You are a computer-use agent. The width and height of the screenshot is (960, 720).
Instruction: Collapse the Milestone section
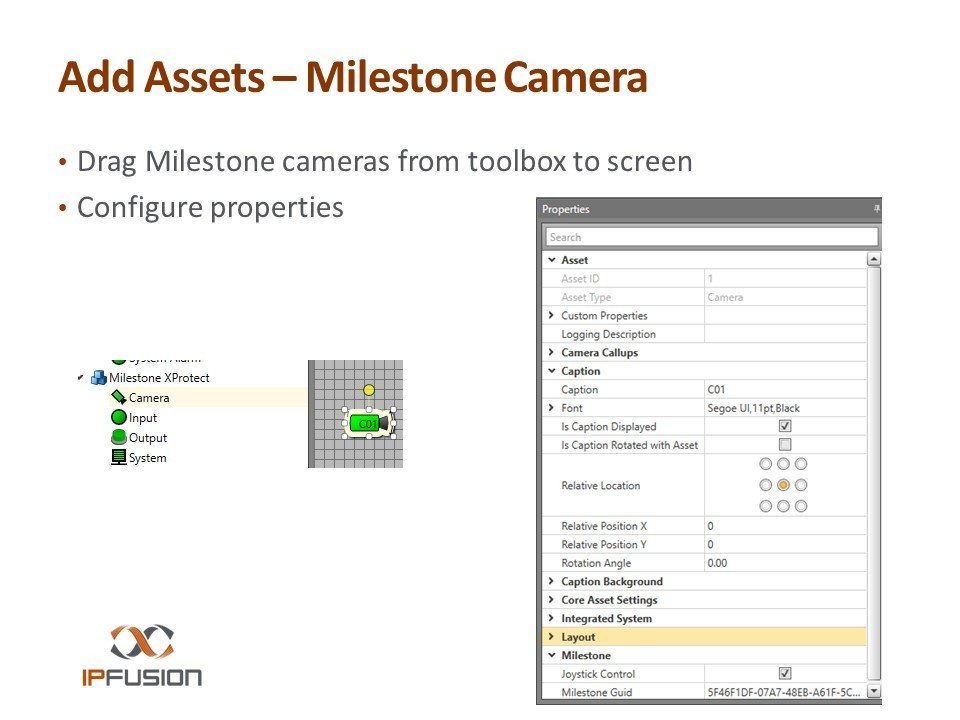point(552,654)
